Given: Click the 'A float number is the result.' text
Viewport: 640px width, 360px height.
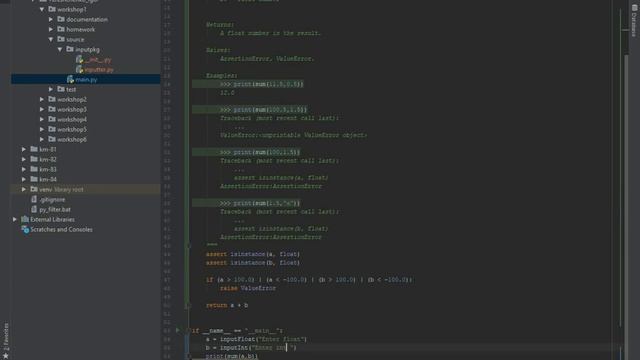Looking at the screenshot, I should tap(270, 33).
